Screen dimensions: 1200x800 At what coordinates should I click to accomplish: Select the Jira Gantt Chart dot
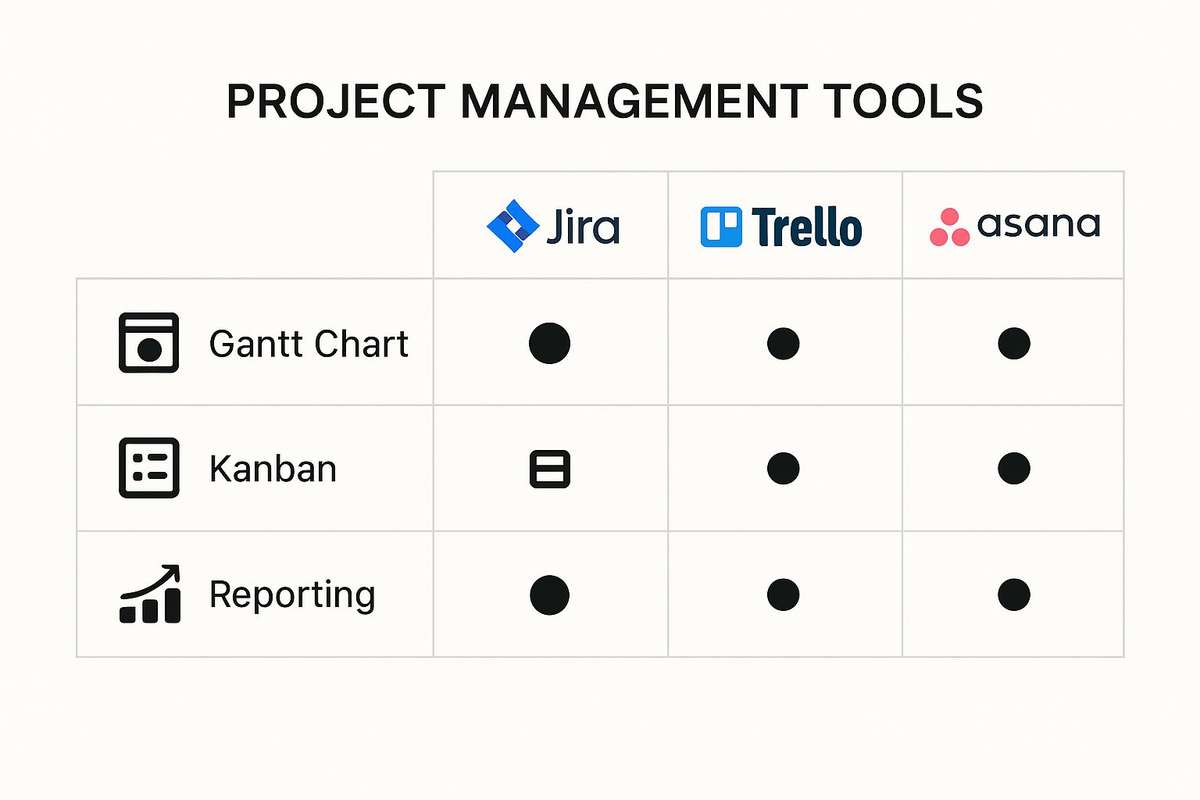(x=549, y=343)
